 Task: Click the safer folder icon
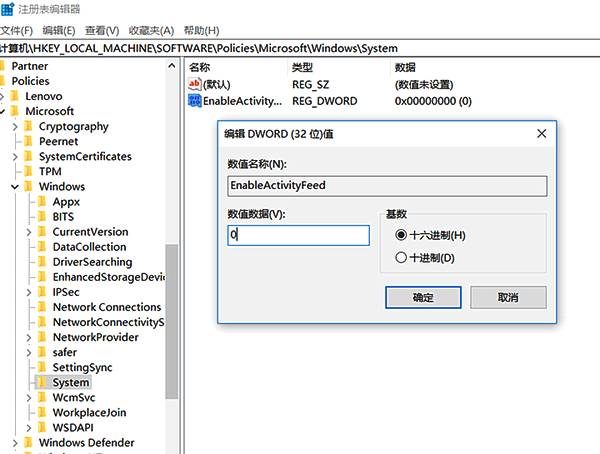[x=42, y=352]
